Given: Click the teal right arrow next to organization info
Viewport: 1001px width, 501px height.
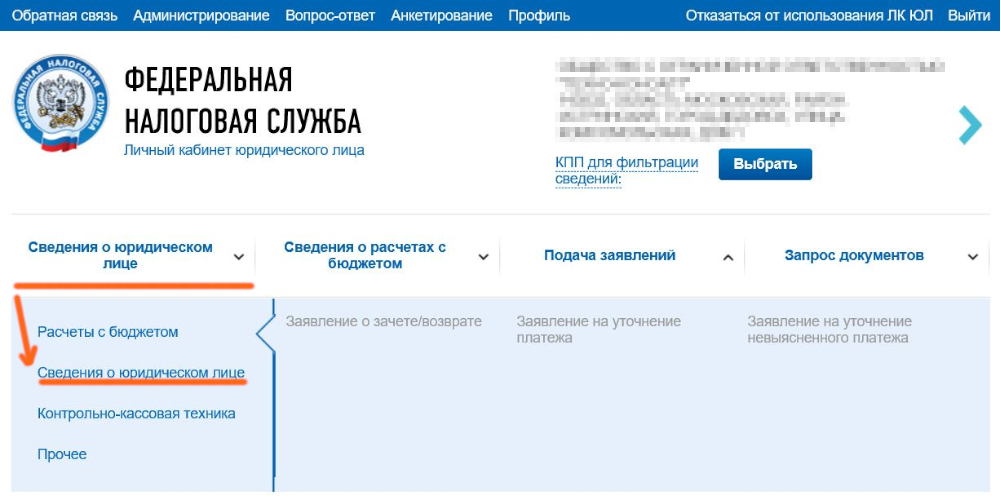Looking at the screenshot, I should 970,125.
